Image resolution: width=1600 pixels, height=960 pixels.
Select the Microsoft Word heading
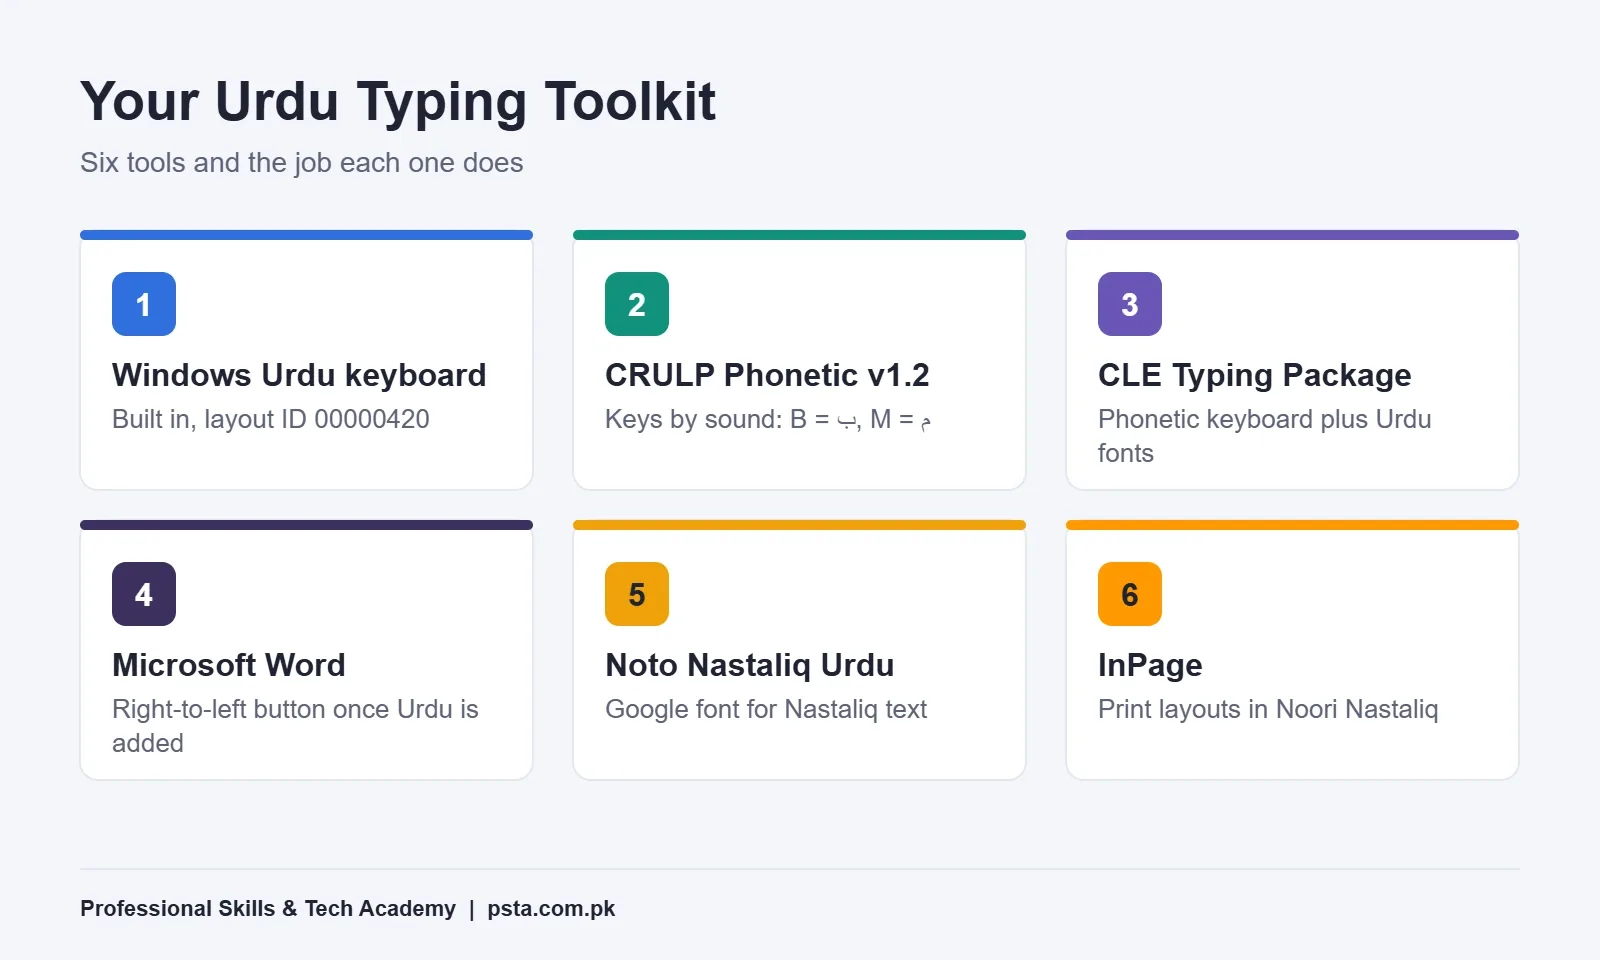(x=229, y=665)
